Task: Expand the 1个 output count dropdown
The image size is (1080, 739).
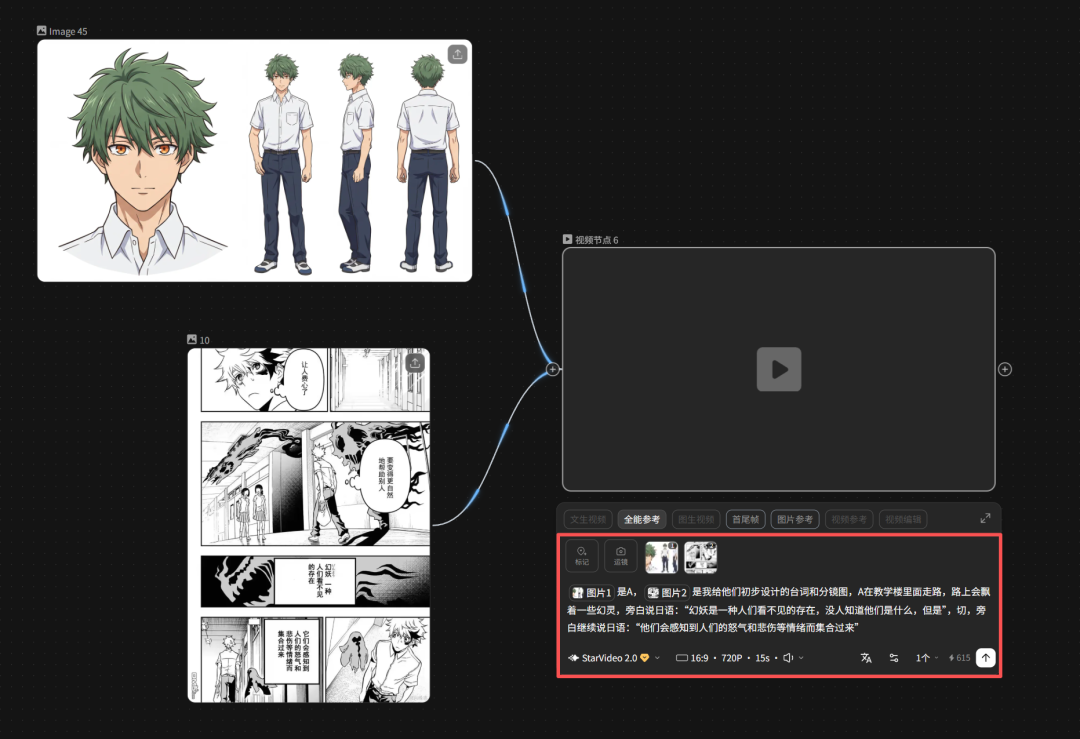Action: 927,658
